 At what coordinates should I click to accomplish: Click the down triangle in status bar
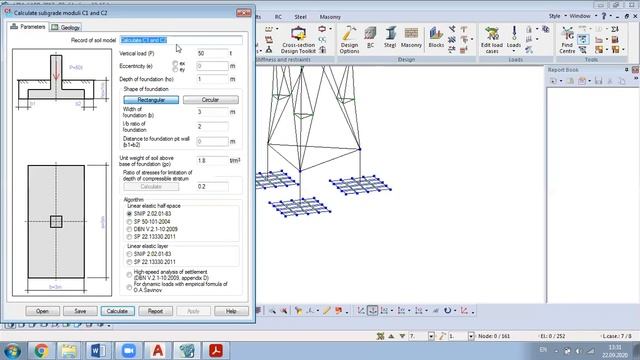(x=402, y=336)
